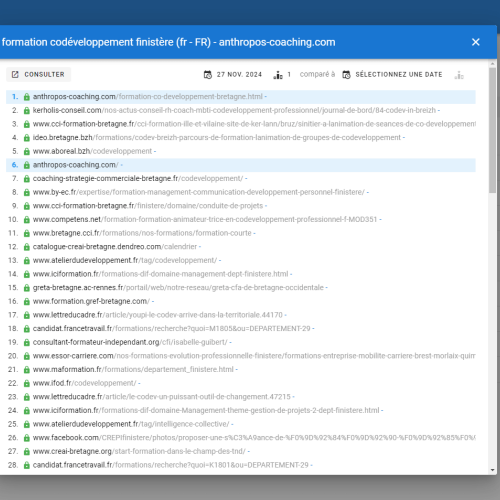The height and width of the screenshot is (500, 500).
Task: Click the calendar icon beside 27 NOV. 2024
Action: coord(208,75)
